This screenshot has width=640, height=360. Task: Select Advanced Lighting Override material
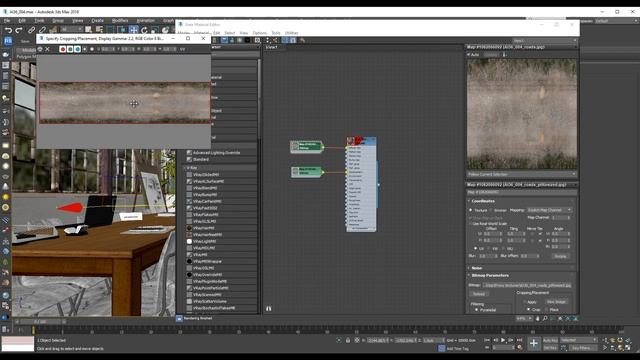coord(221,153)
